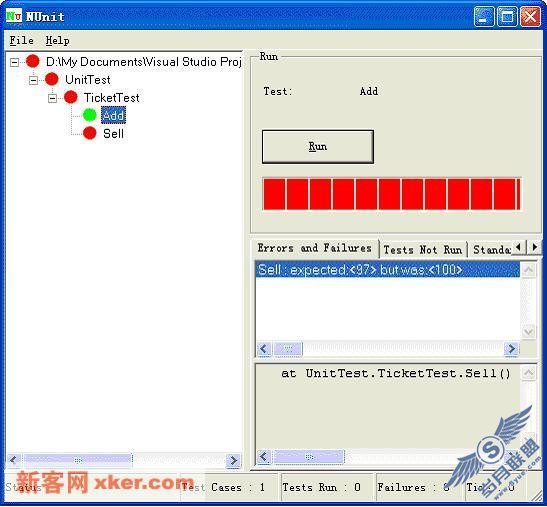Run the selected test with Run button
547x507 pixels.
click(318, 147)
